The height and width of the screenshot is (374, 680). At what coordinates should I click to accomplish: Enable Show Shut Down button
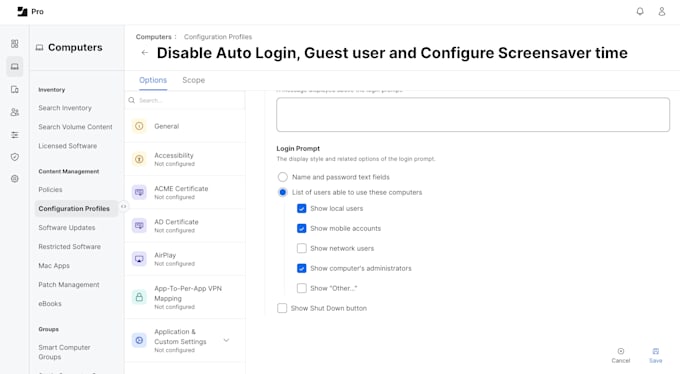coord(282,308)
